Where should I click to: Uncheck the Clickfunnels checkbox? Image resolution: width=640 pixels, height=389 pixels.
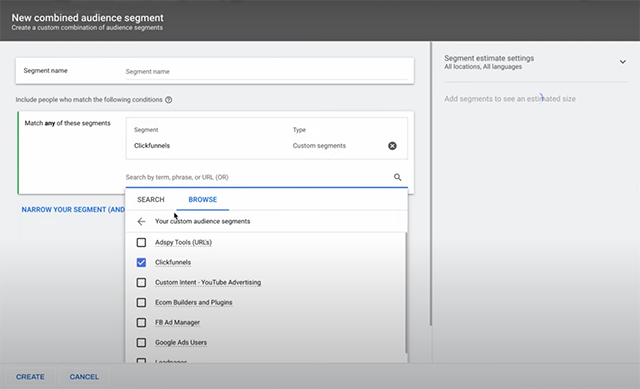(141, 262)
